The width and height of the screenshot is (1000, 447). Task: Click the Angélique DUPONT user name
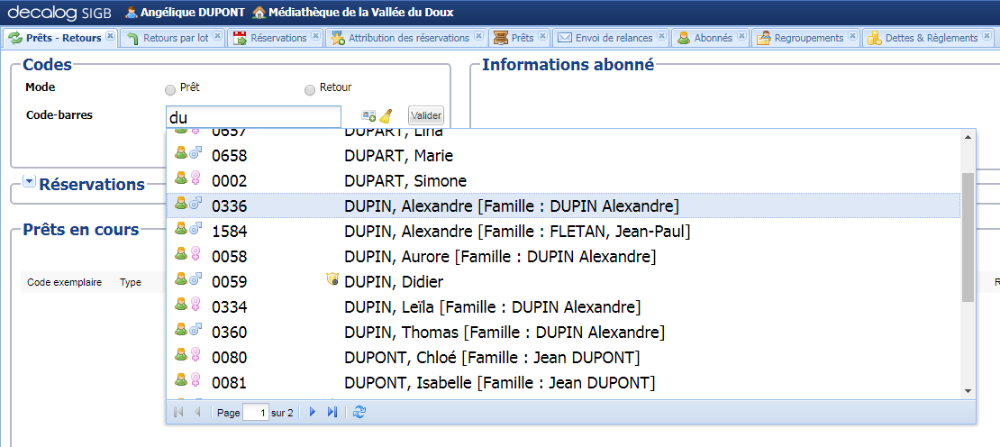(192, 11)
